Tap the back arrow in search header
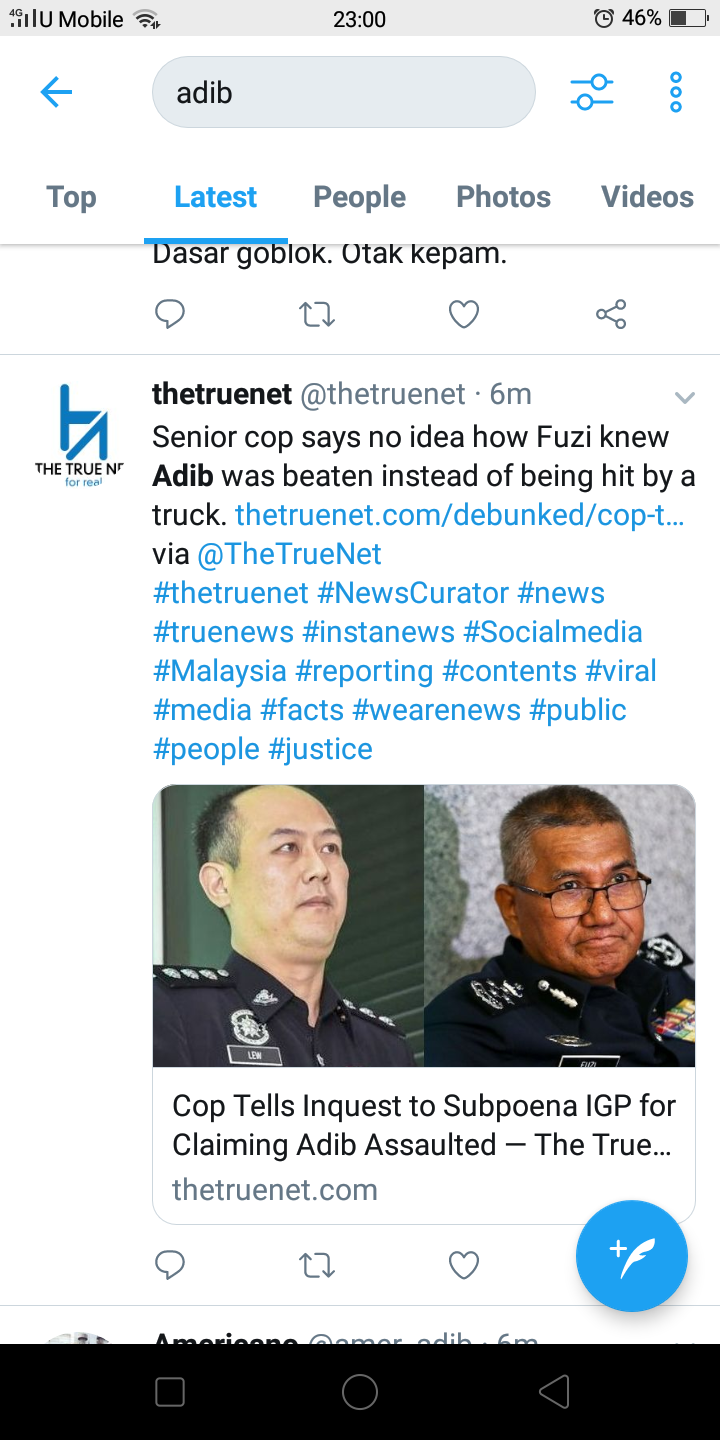 coord(56,93)
